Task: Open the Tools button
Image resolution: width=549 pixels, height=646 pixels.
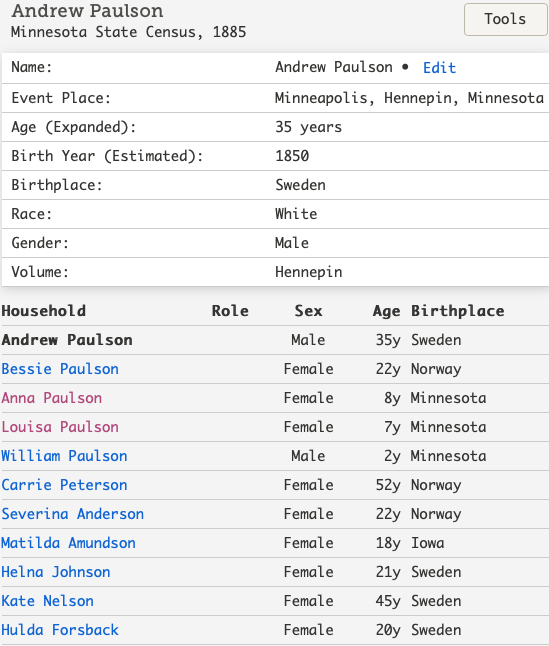Action: (505, 19)
